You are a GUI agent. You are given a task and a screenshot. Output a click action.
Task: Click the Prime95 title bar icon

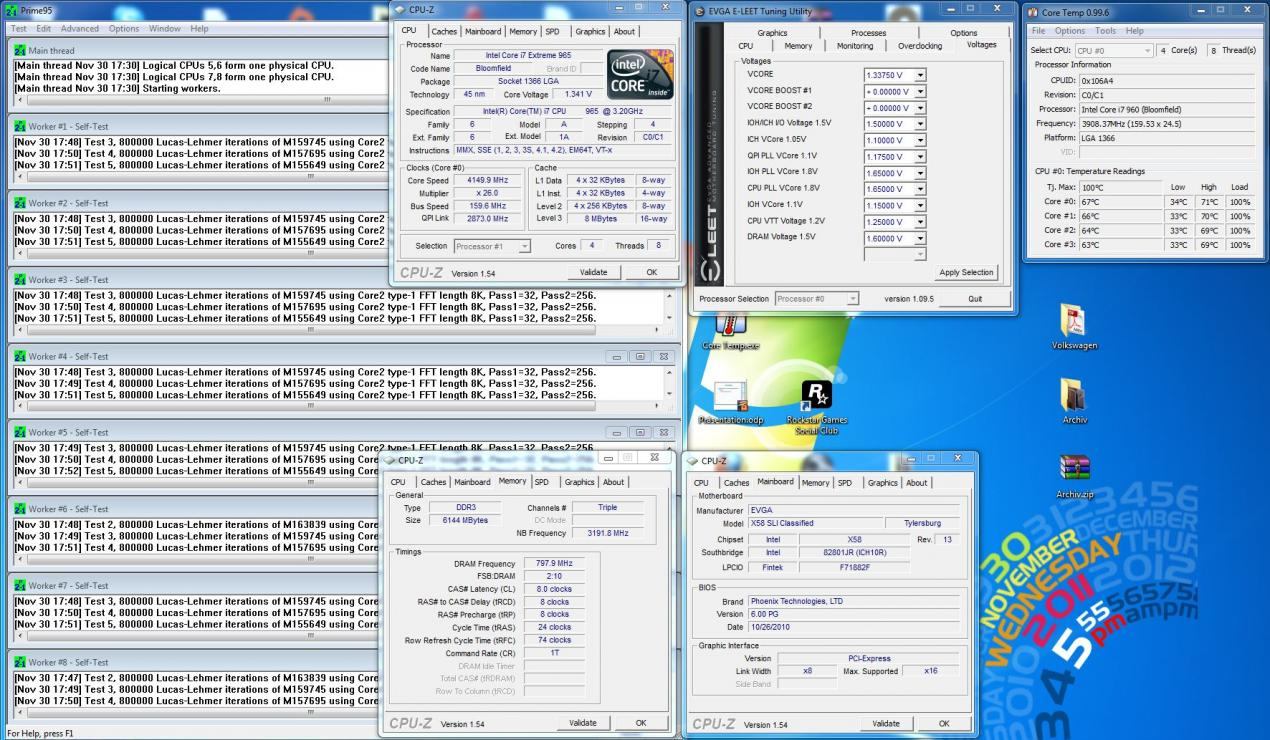point(11,9)
